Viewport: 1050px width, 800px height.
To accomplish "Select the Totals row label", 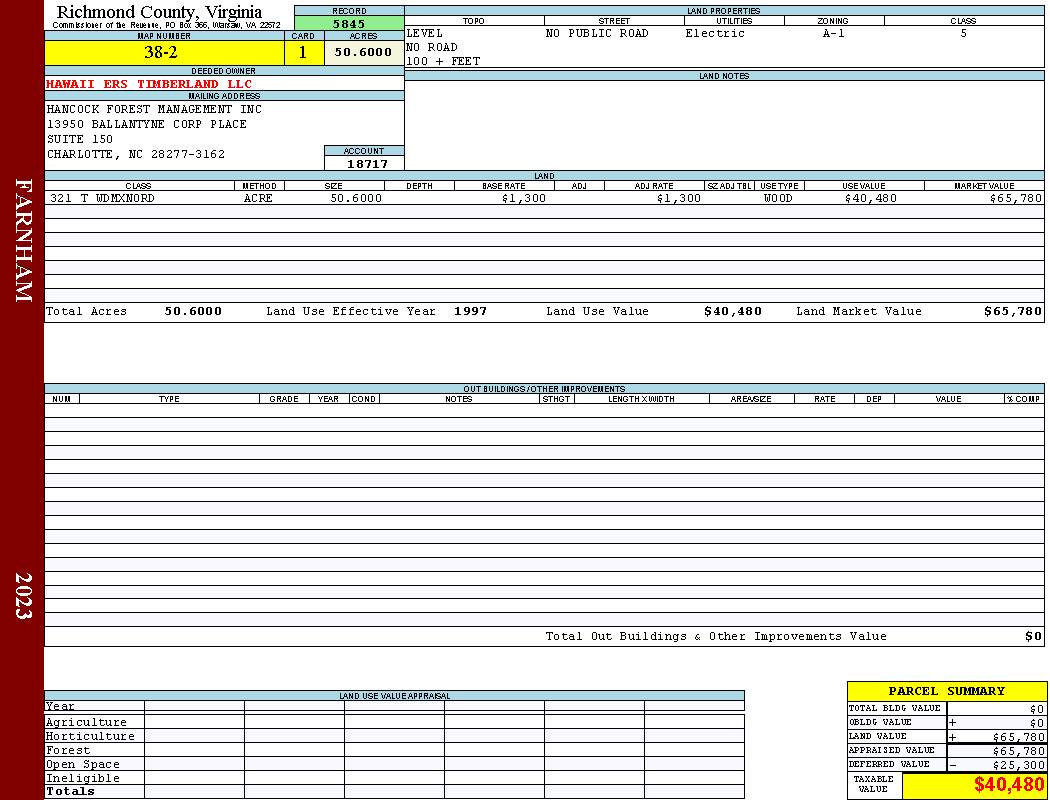I will (x=70, y=791).
